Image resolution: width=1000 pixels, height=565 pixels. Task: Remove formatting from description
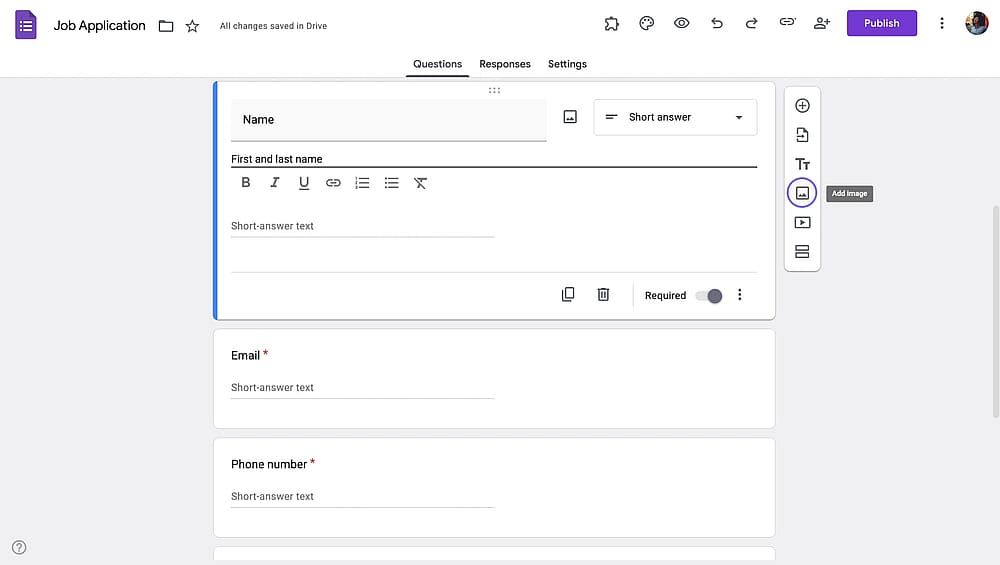(x=420, y=183)
